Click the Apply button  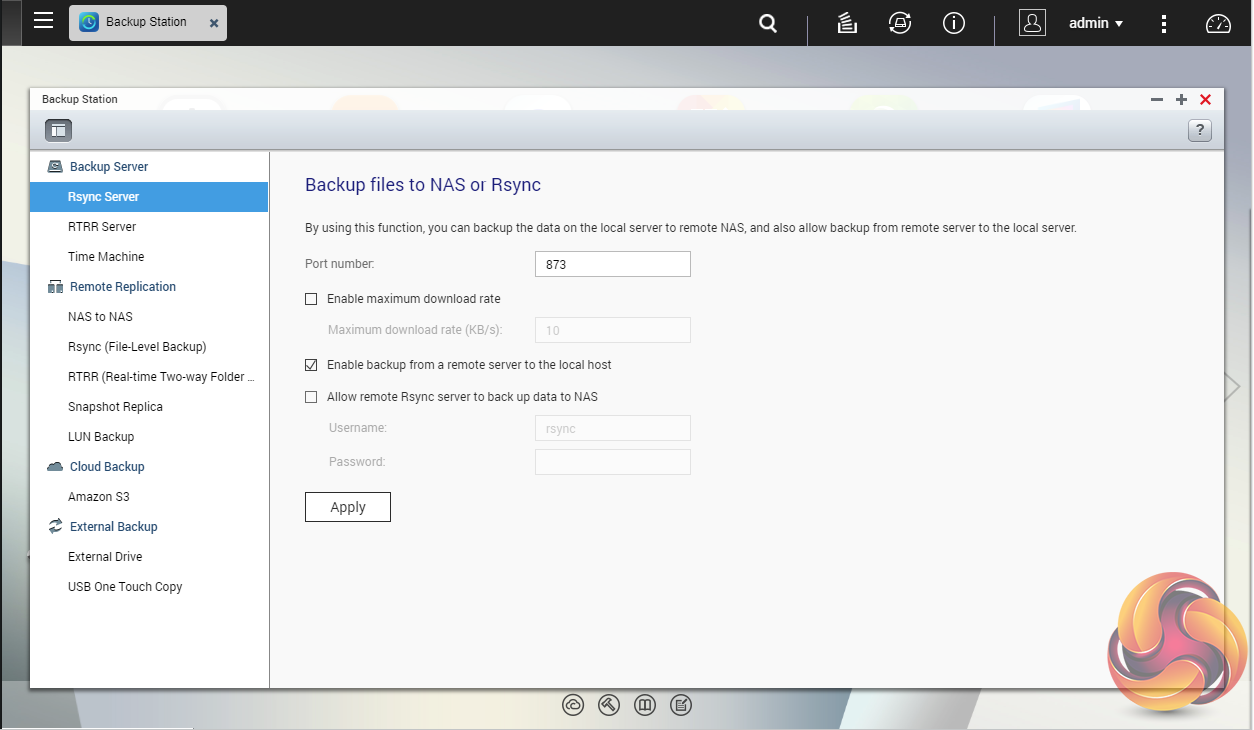click(348, 507)
